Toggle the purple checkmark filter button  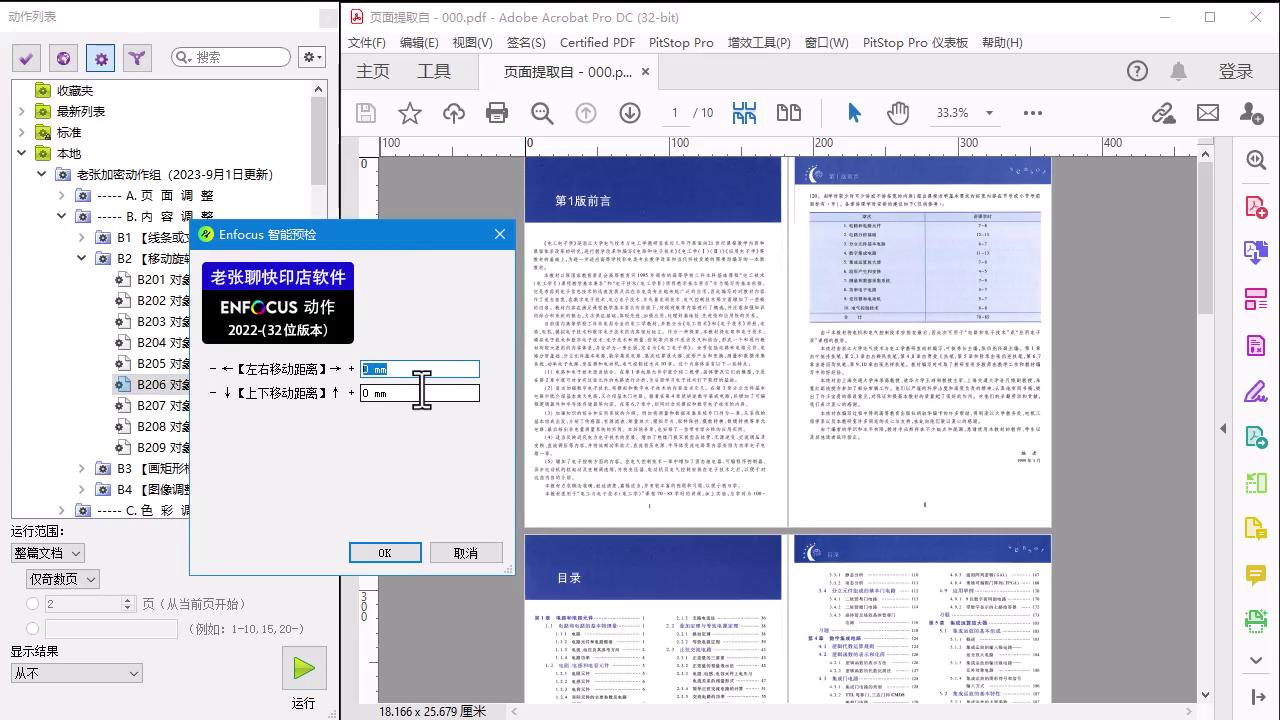[26, 58]
